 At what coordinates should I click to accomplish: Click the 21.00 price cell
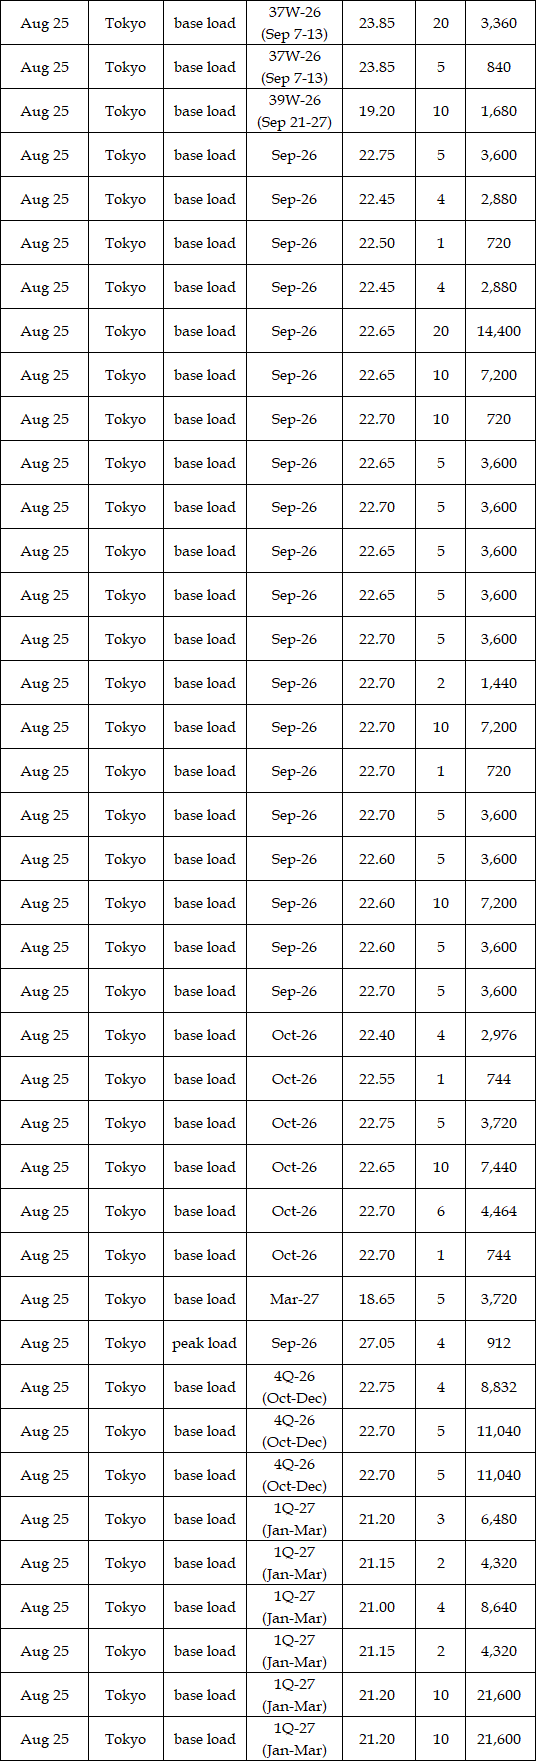point(377,1607)
